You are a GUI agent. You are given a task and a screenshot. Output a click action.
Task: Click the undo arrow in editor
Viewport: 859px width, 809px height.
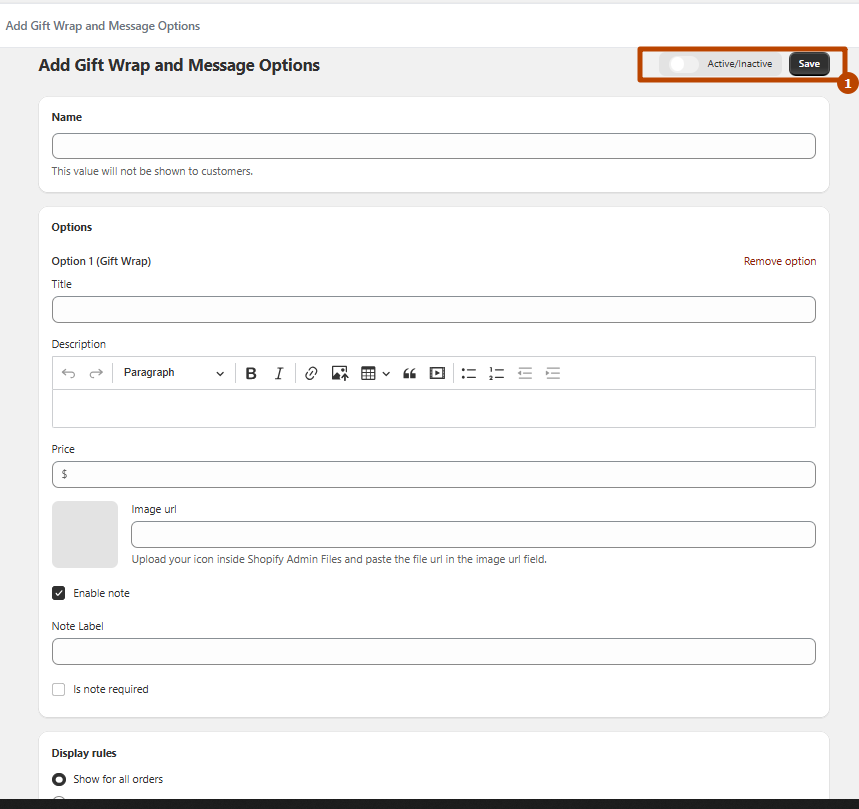tap(68, 373)
